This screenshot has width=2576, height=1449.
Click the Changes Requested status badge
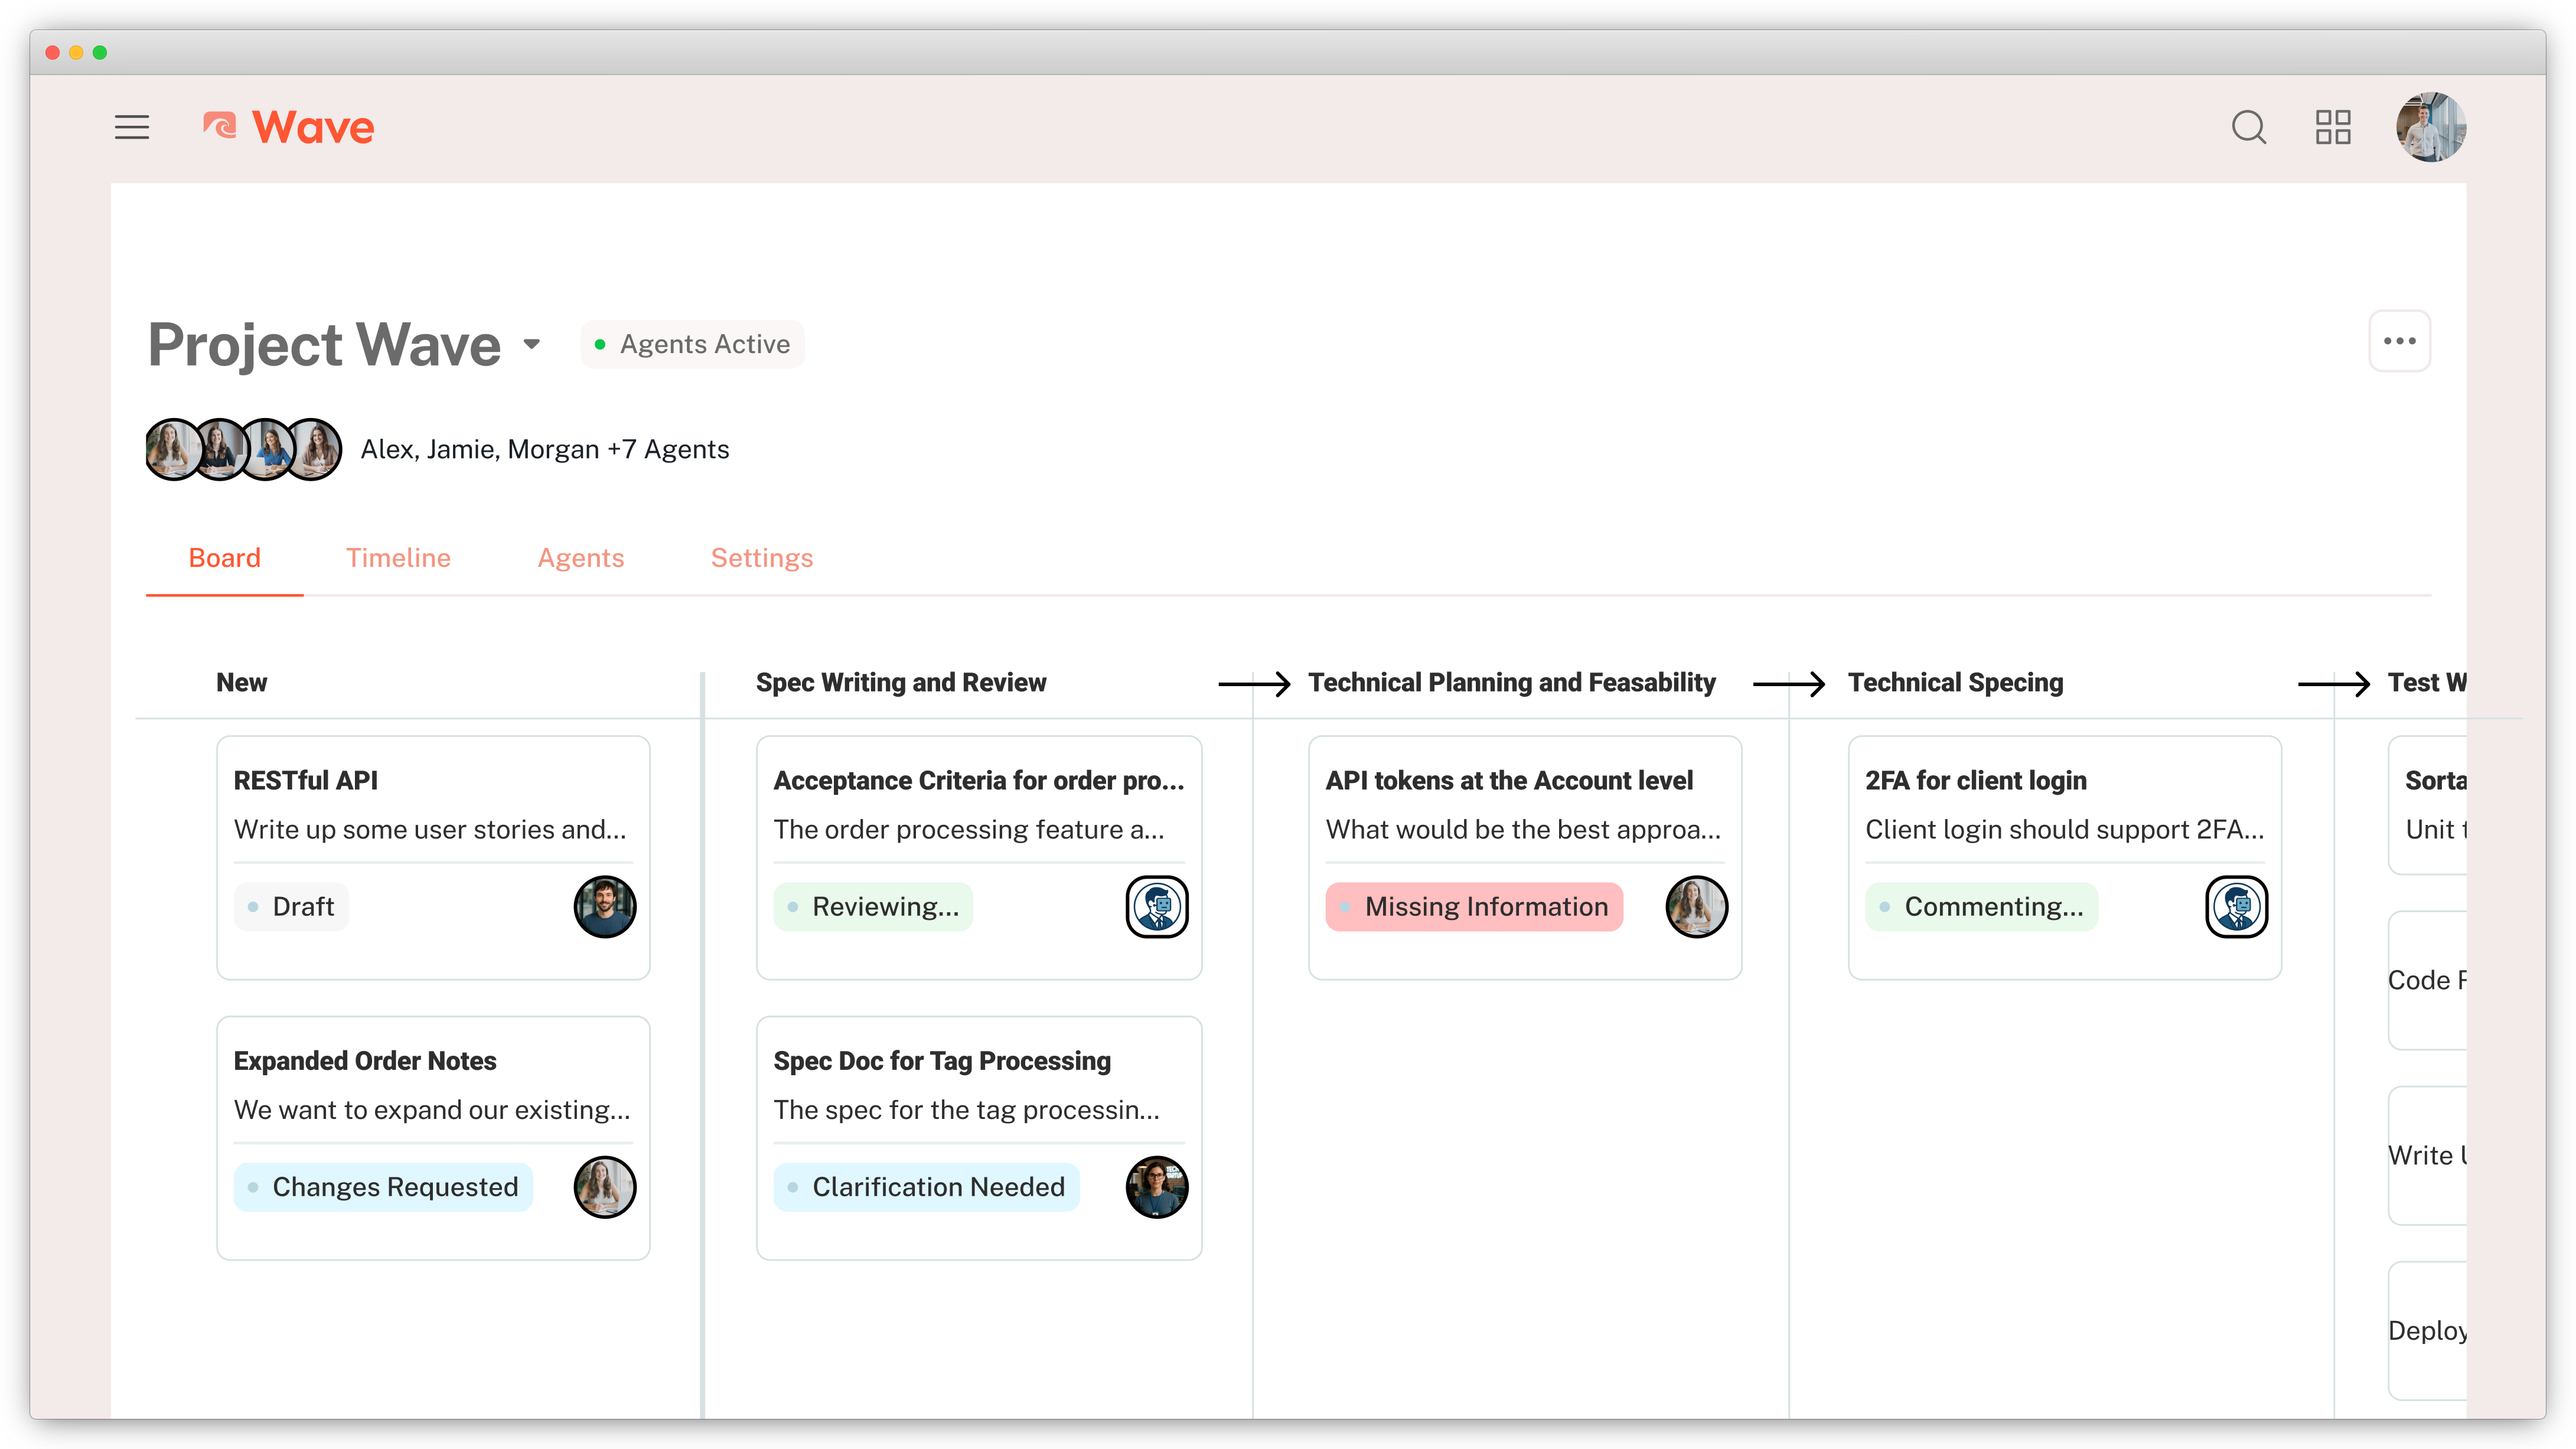pyautogui.click(x=383, y=1186)
